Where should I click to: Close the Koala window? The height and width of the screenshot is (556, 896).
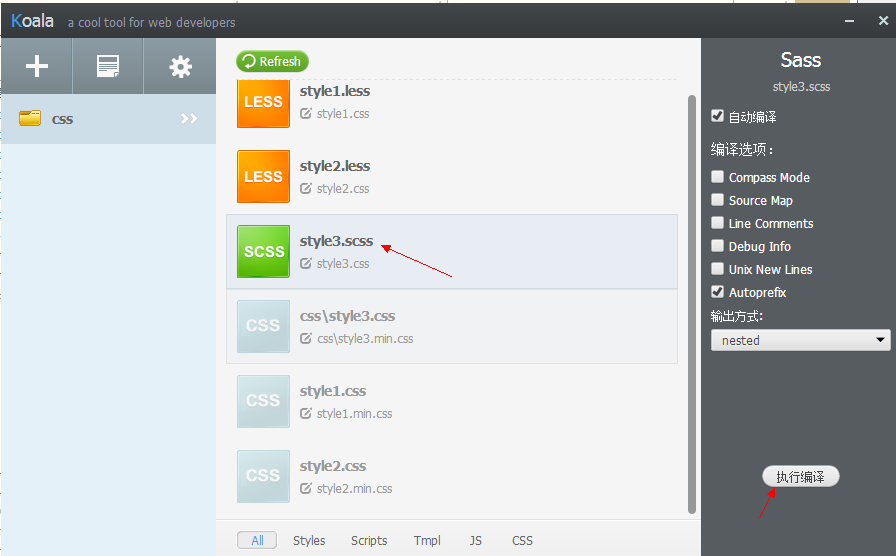[x=883, y=21]
